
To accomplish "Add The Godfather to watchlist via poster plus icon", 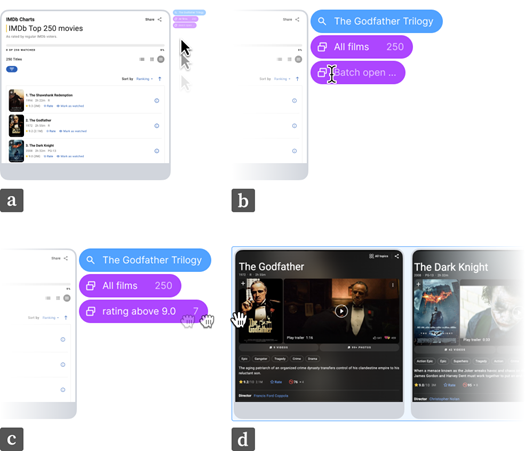I will [243, 283].
